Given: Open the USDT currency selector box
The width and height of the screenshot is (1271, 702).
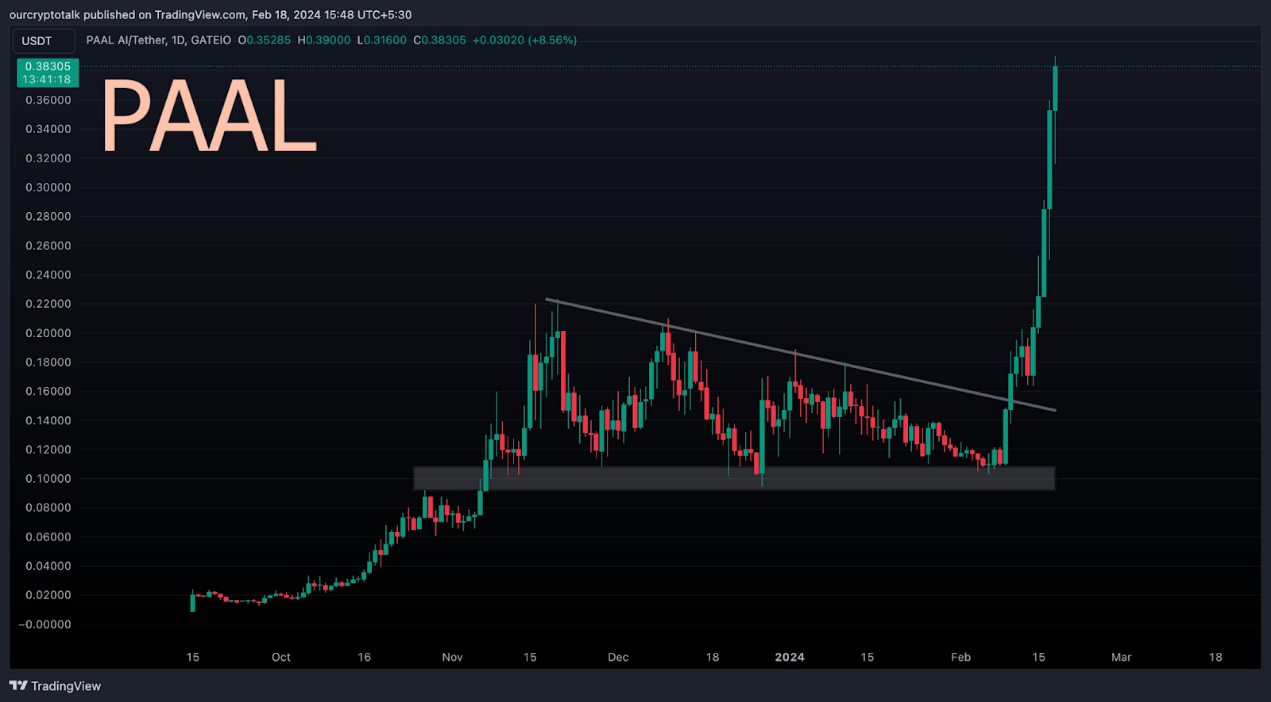Looking at the screenshot, I should [x=44, y=41].
